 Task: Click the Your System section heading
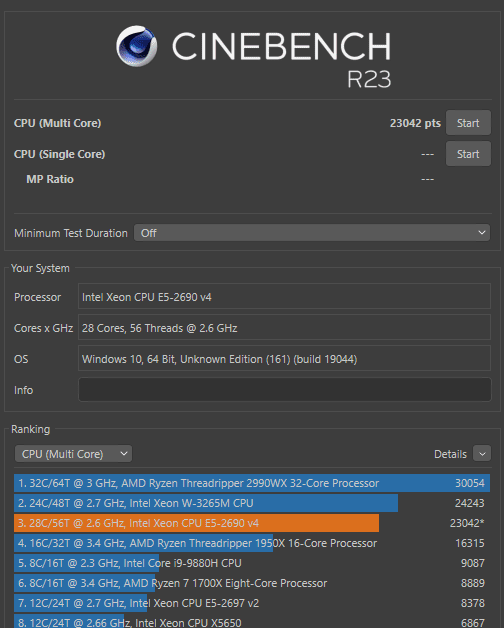pyautogui.click(x=40, y=268)
